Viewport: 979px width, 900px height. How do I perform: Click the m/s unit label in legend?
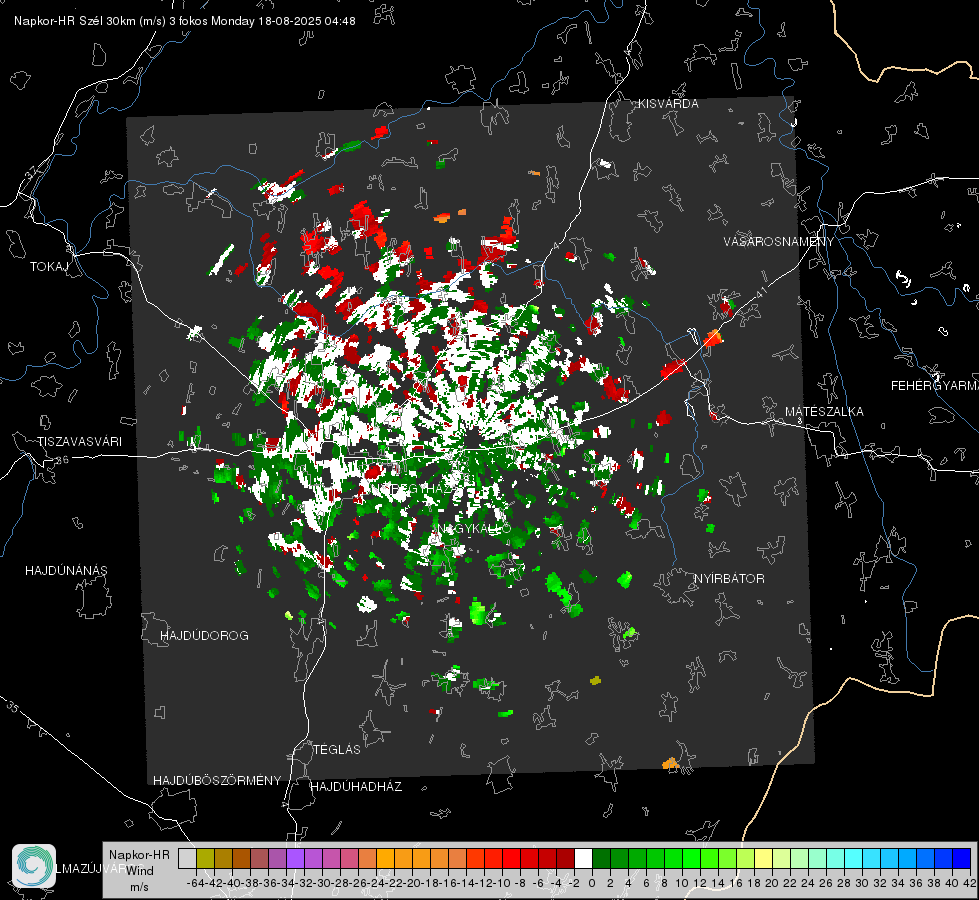[x=139, y=887]
